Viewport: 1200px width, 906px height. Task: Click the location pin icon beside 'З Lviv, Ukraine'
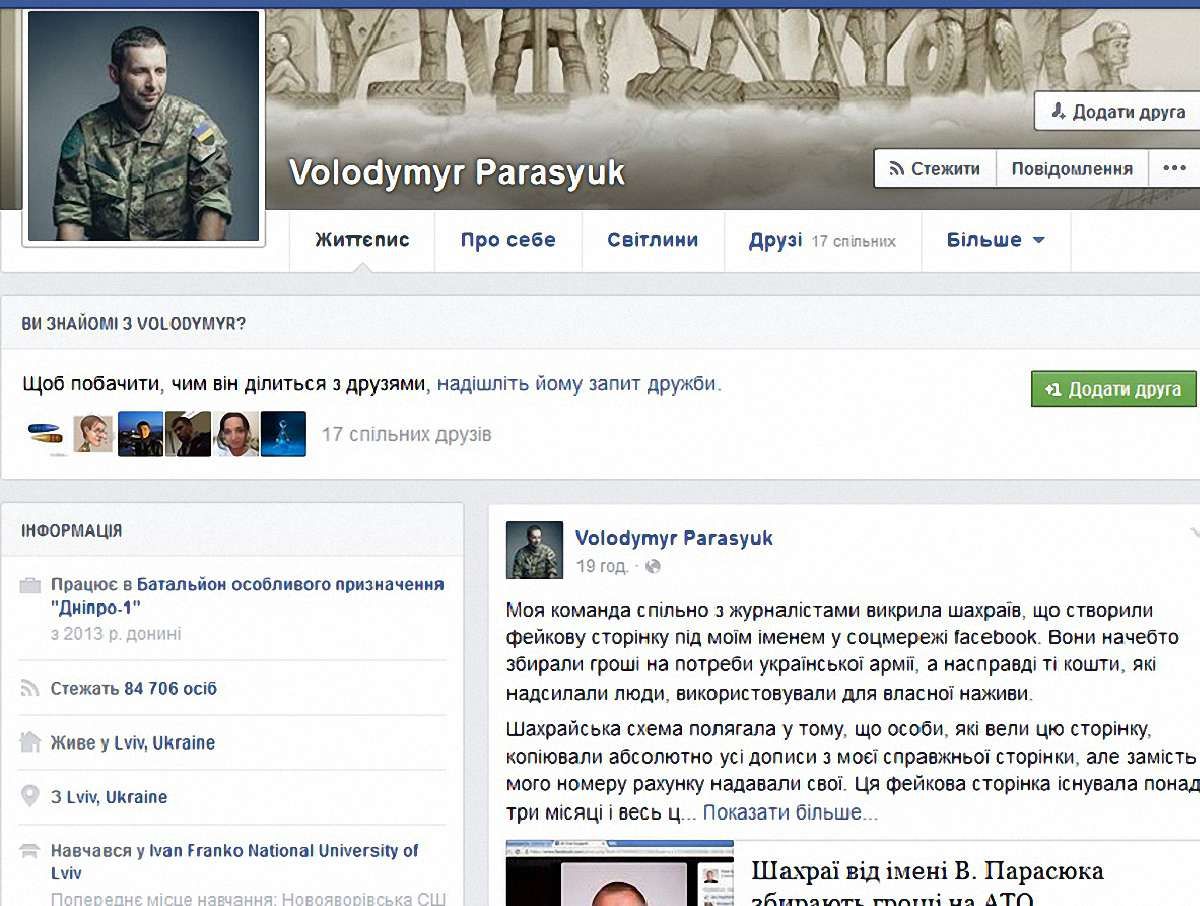(x=30, y=797)
